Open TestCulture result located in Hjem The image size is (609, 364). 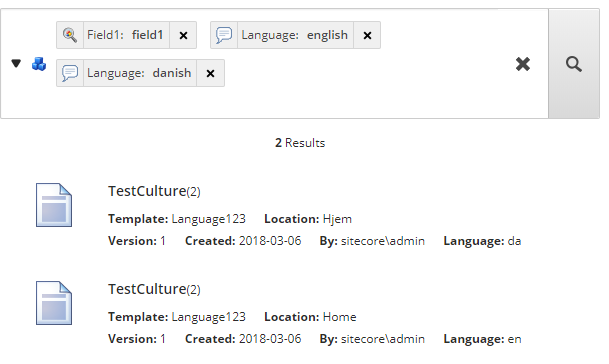point(154,191)
